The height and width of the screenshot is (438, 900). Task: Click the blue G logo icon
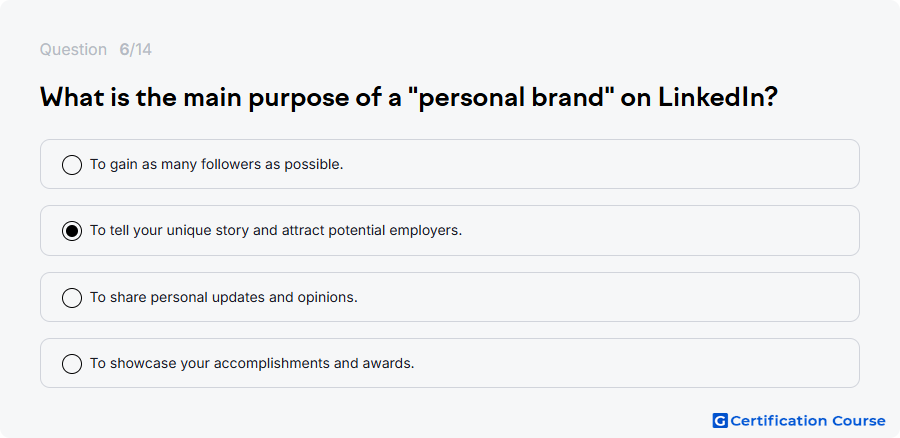720,421
